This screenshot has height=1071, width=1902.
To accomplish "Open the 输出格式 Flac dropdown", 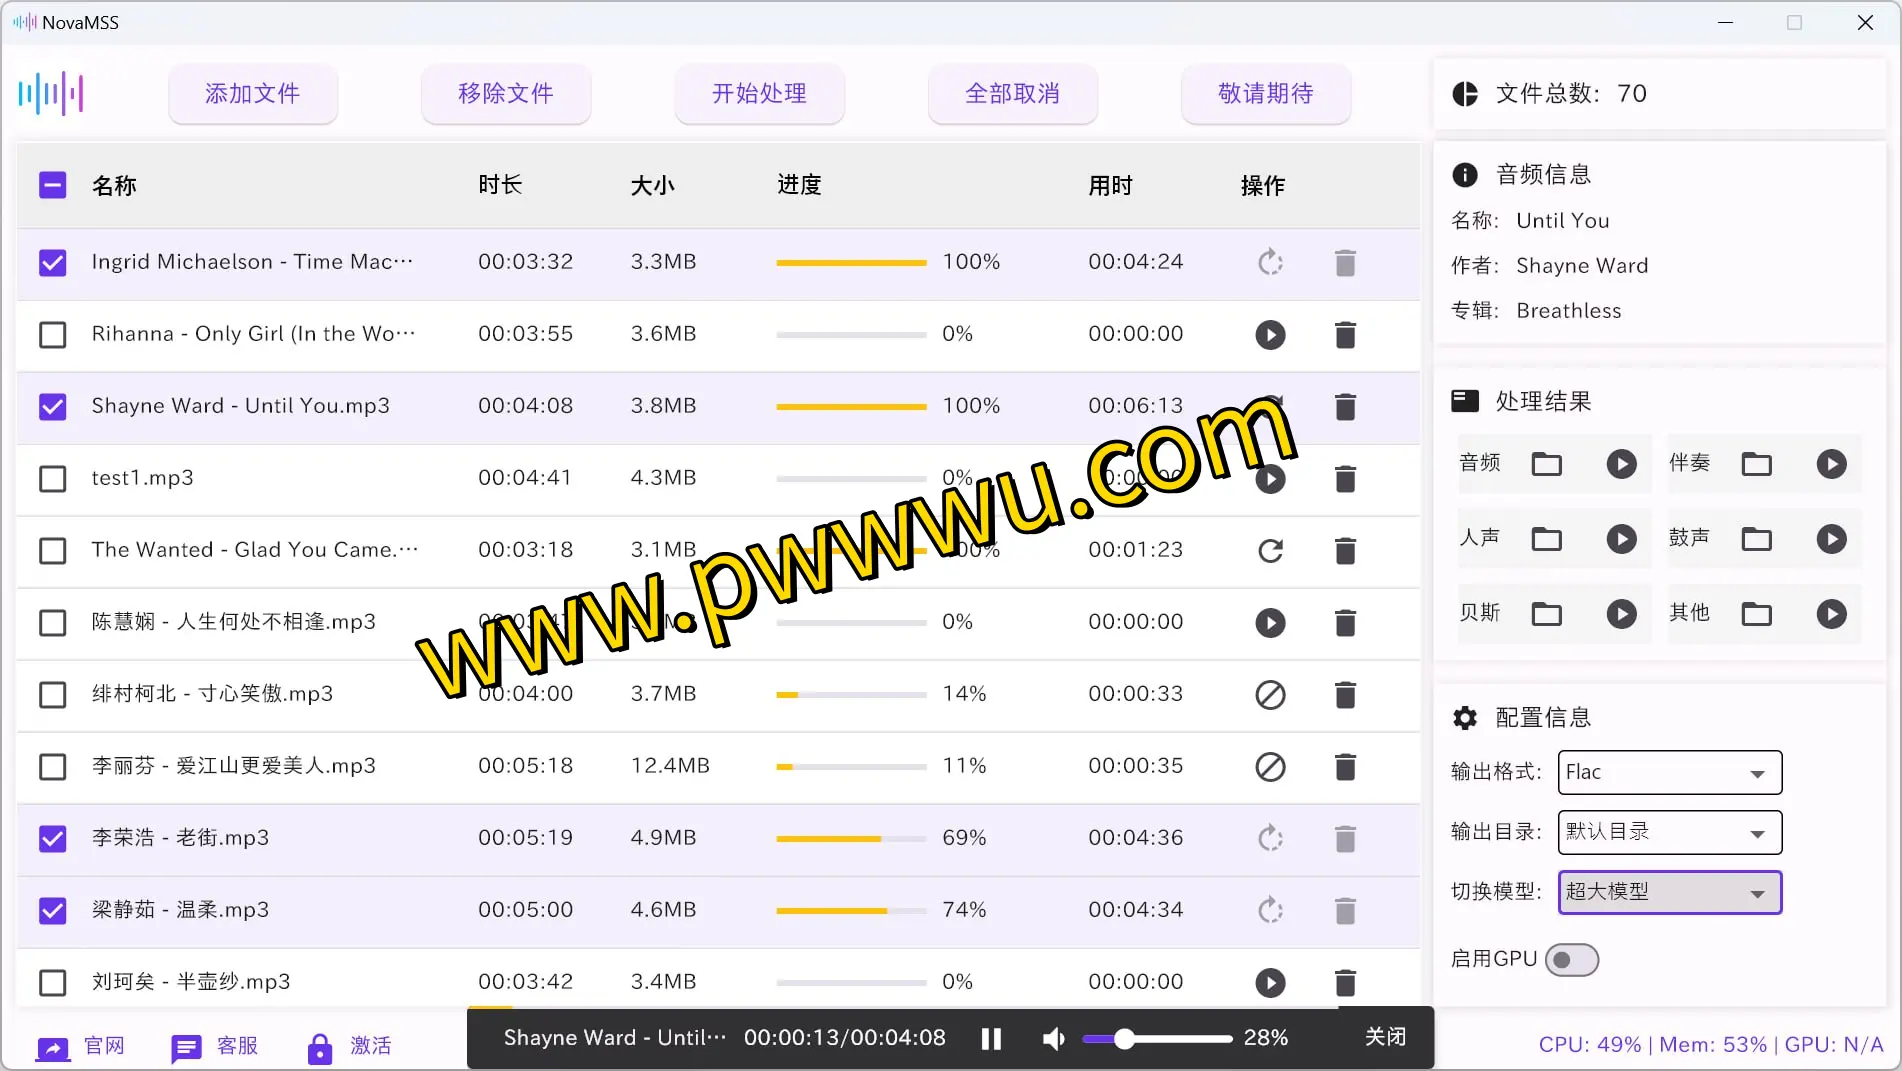I will pyautogui.click(x=1669, y=773).
